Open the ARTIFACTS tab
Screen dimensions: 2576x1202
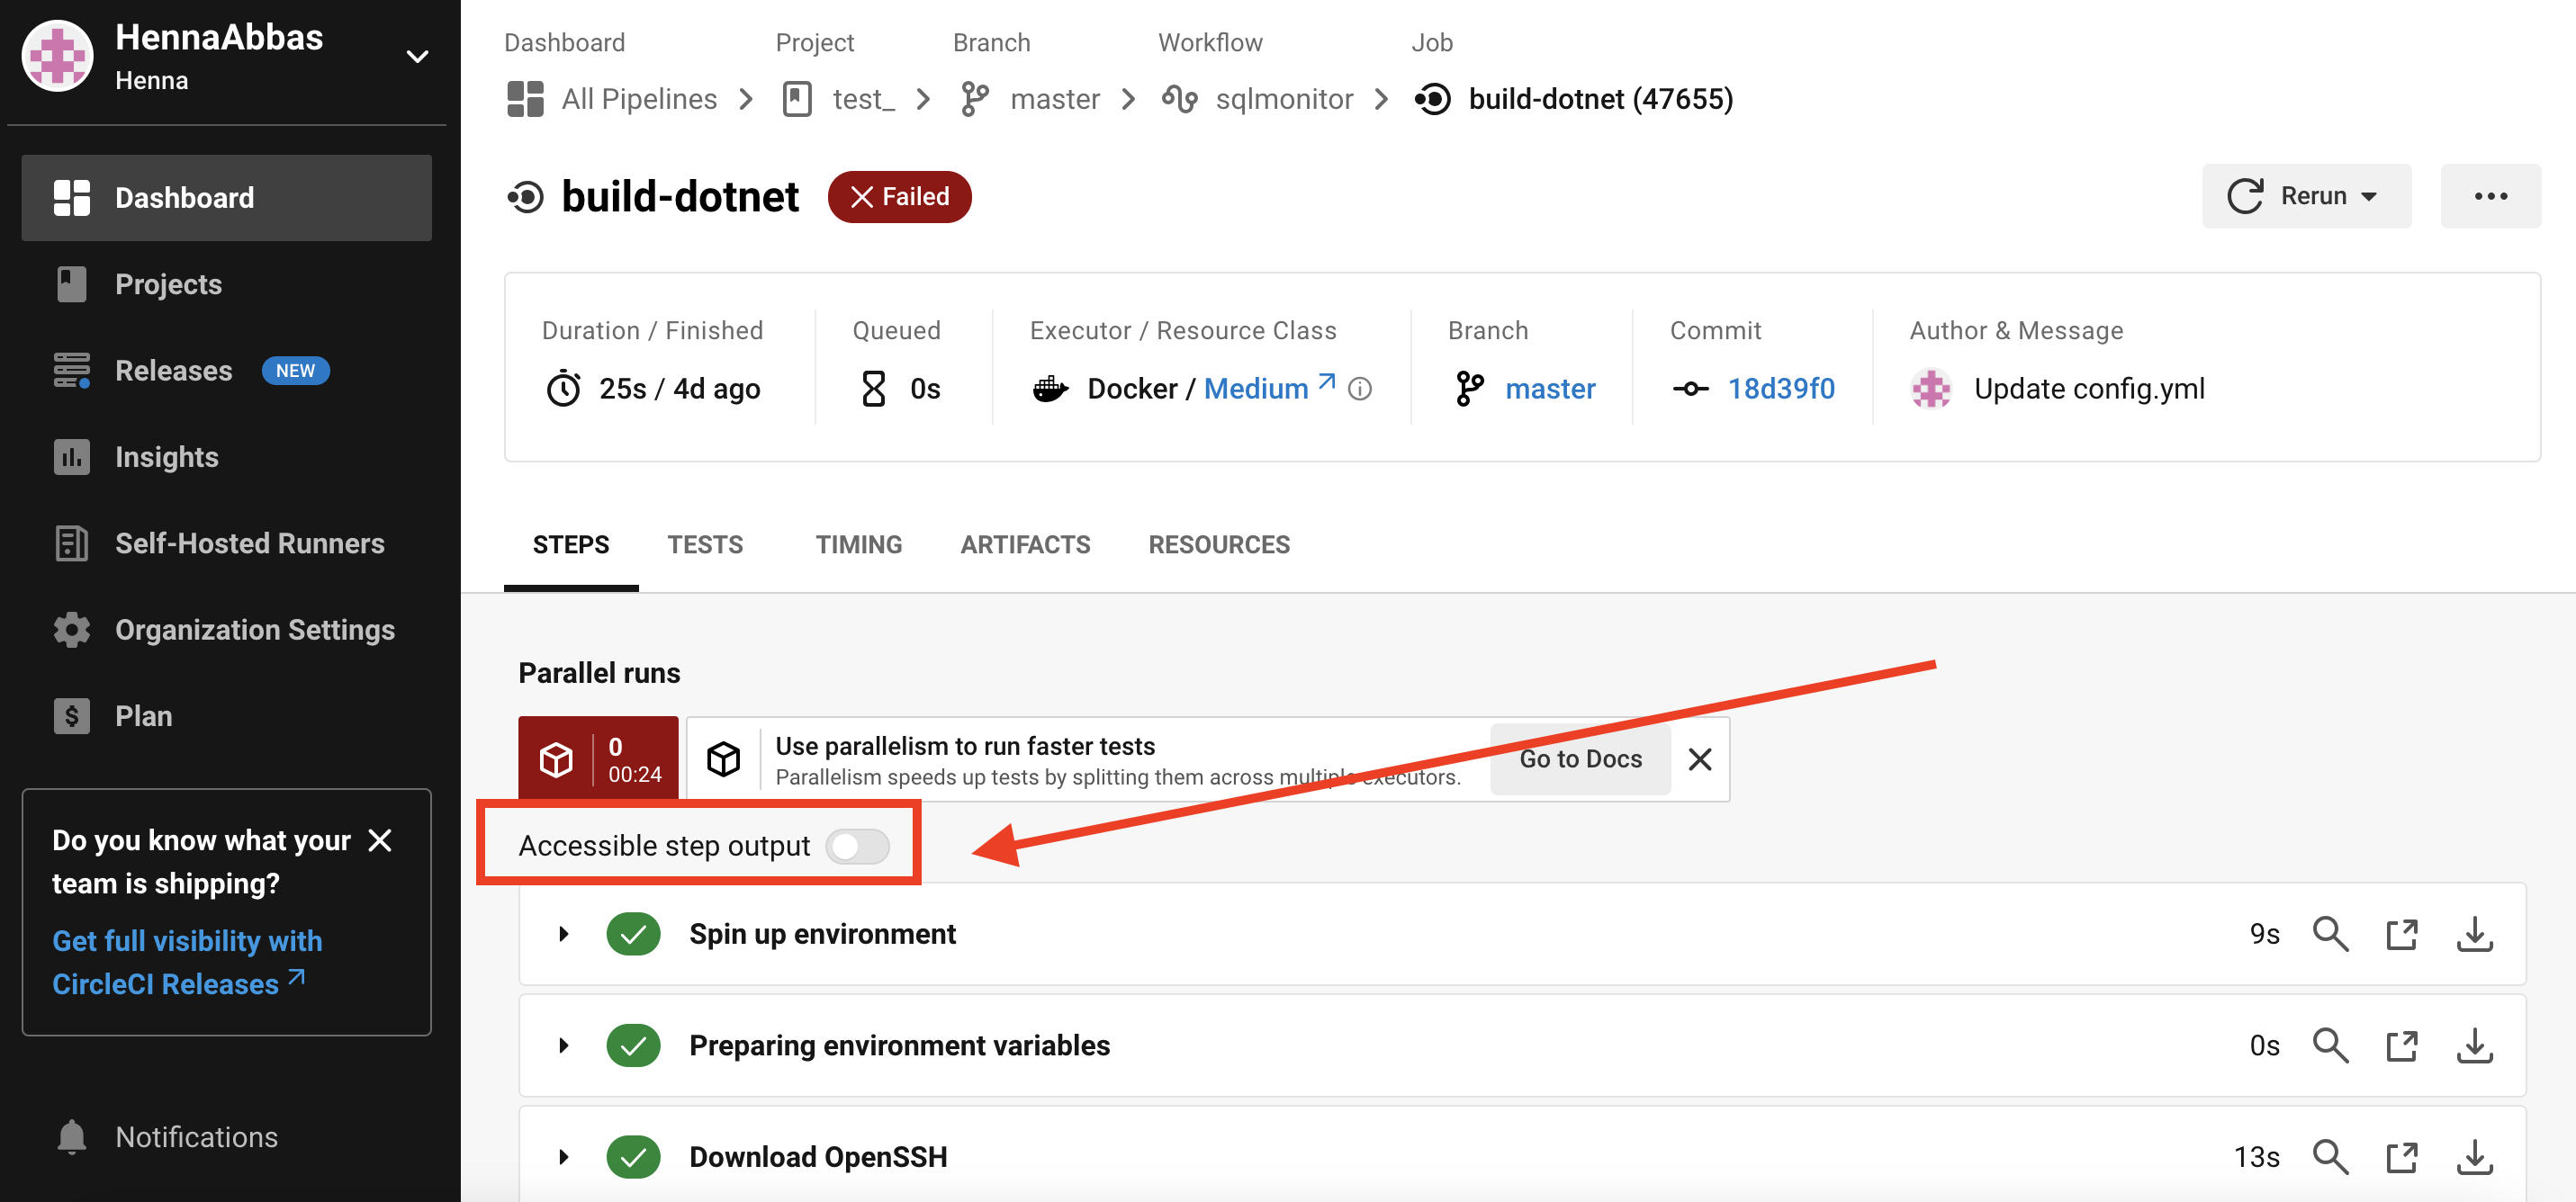[1025, 544]
